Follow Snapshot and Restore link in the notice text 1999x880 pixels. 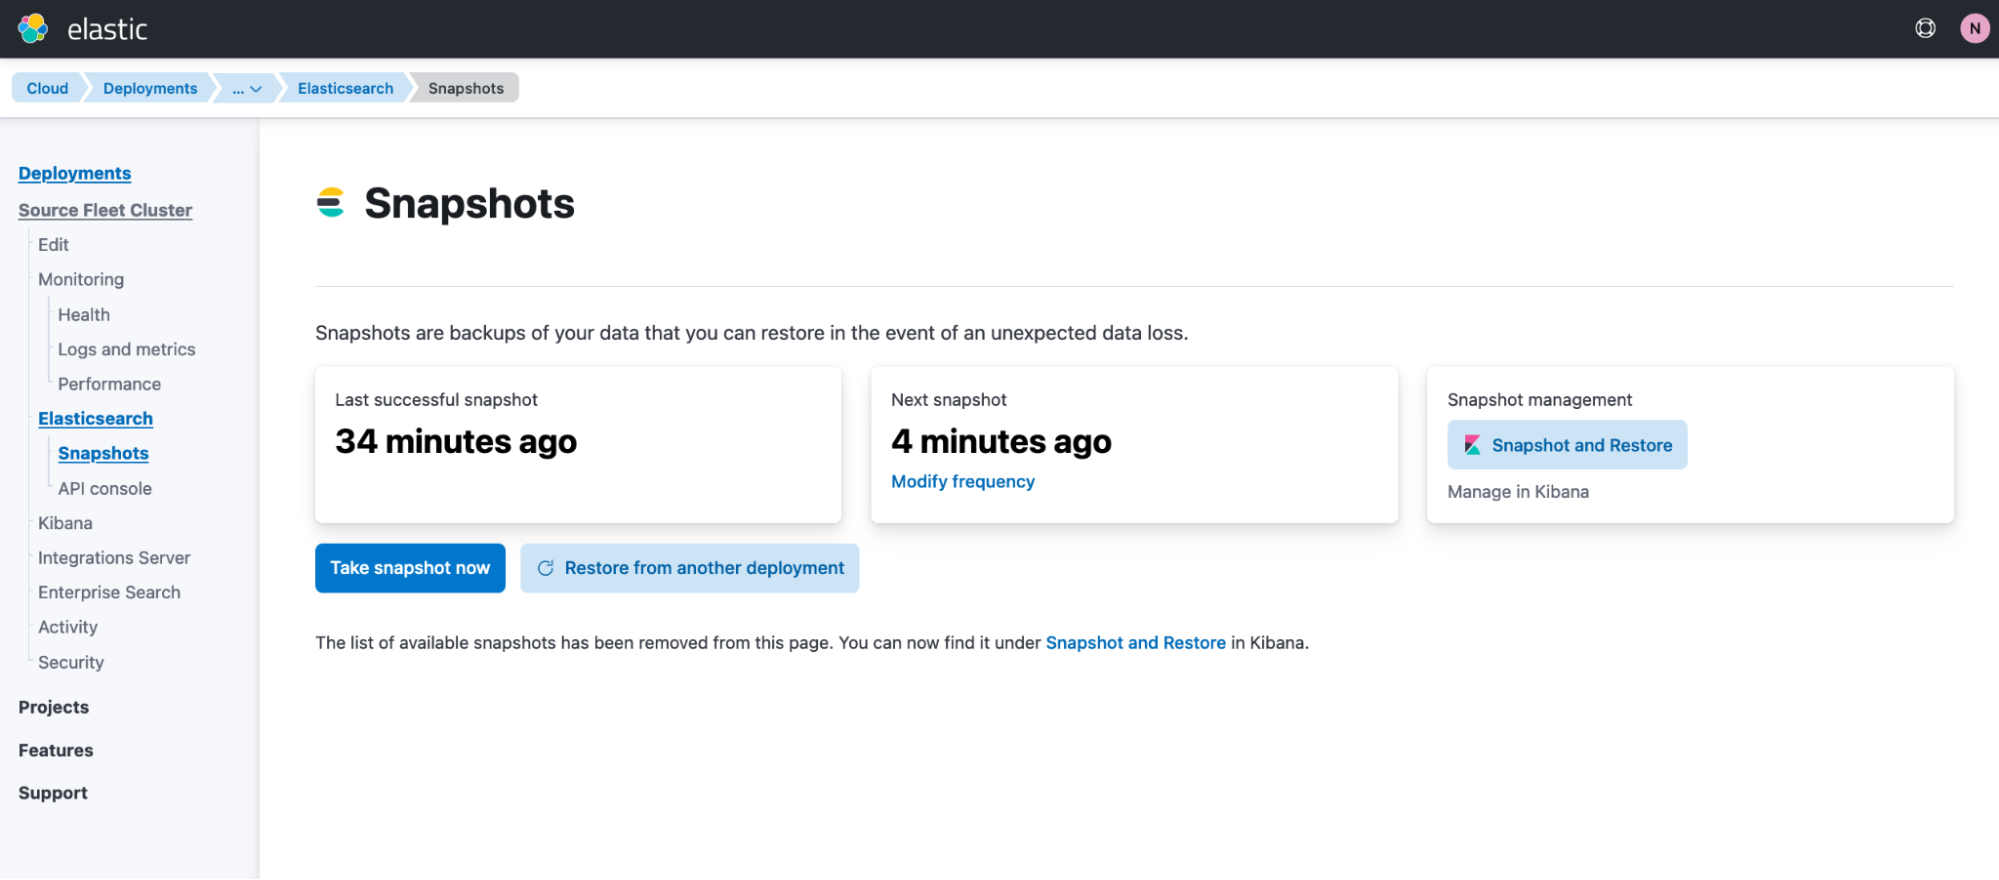click(1135, 642)
